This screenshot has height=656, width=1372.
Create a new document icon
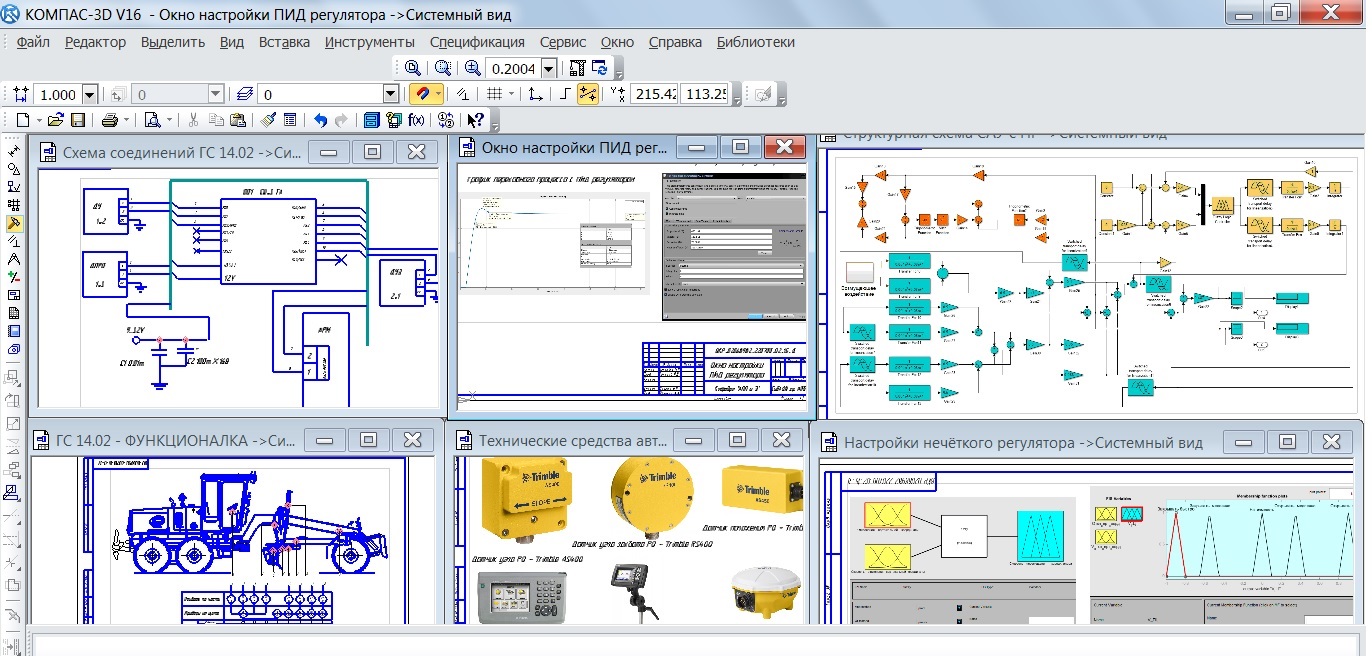click(x=22, y=120)
